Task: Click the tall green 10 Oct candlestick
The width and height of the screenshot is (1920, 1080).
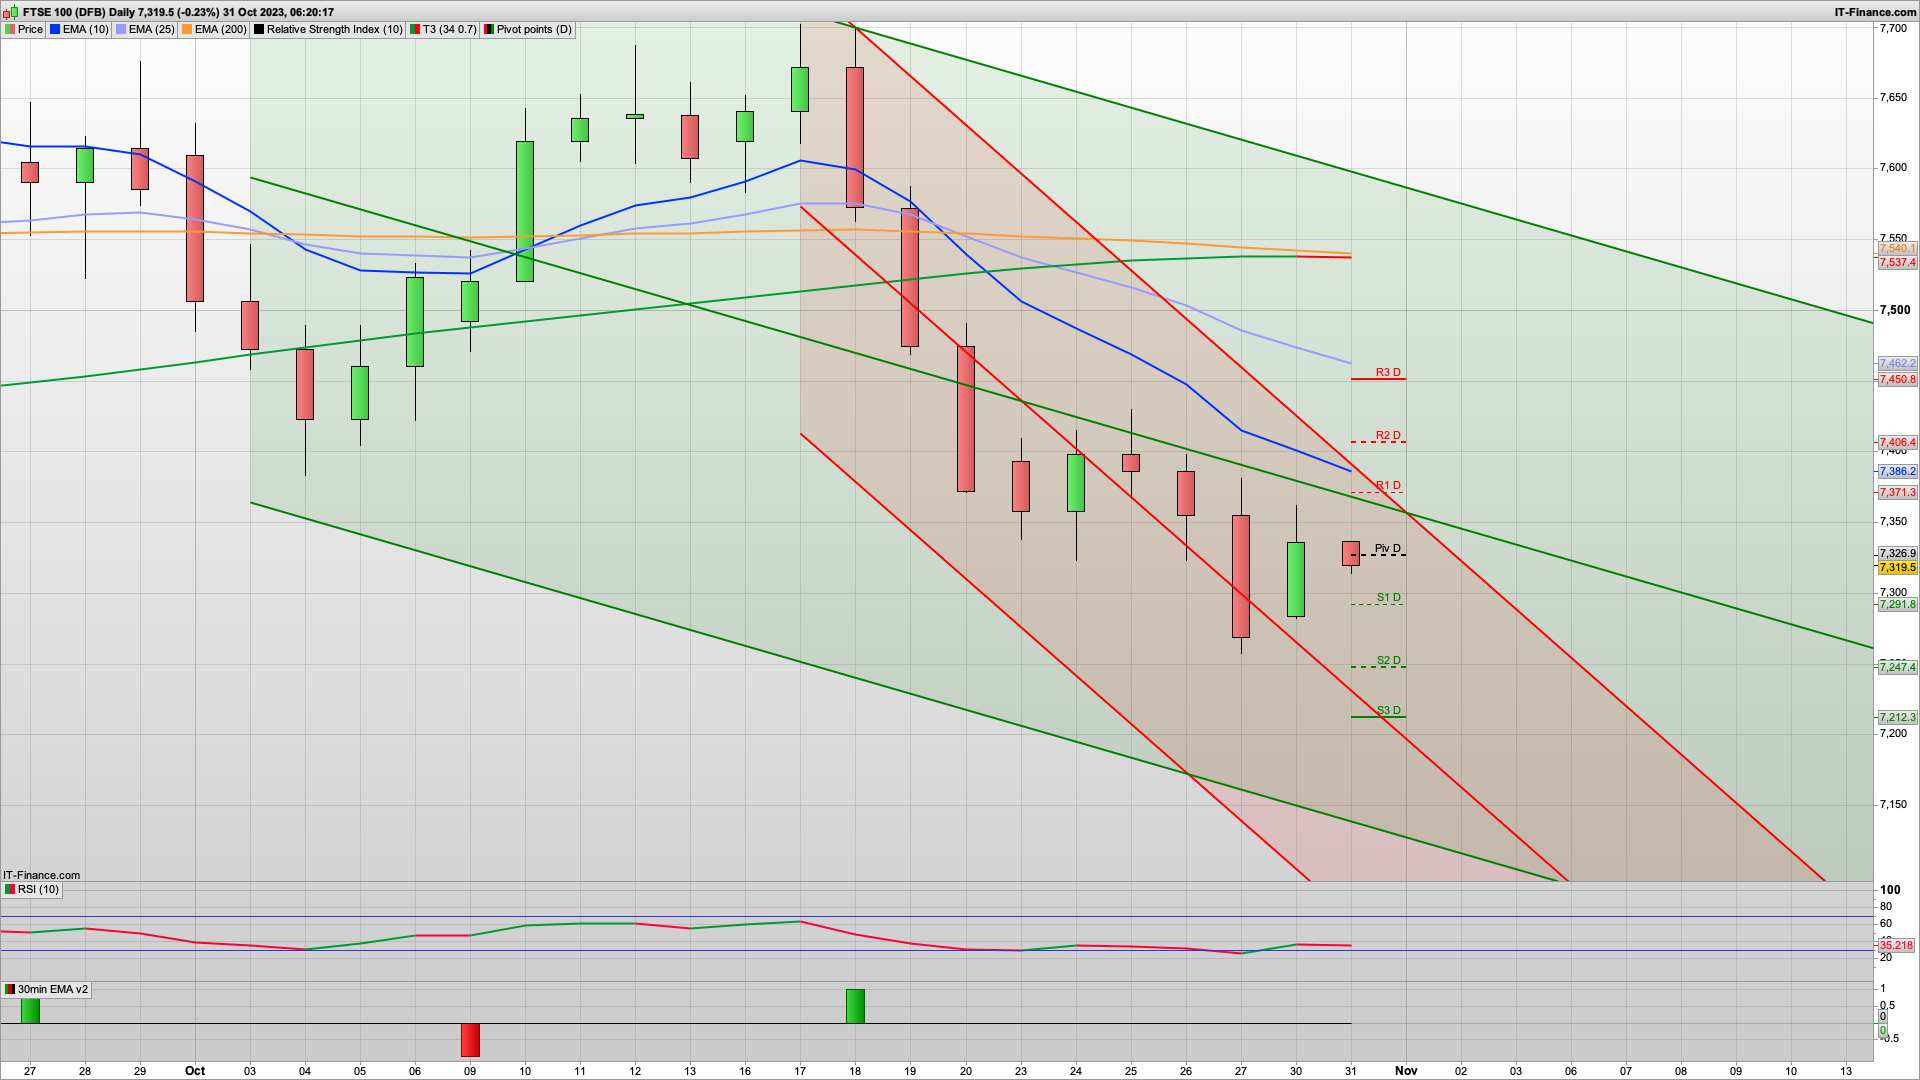Action: pos(525,211)
